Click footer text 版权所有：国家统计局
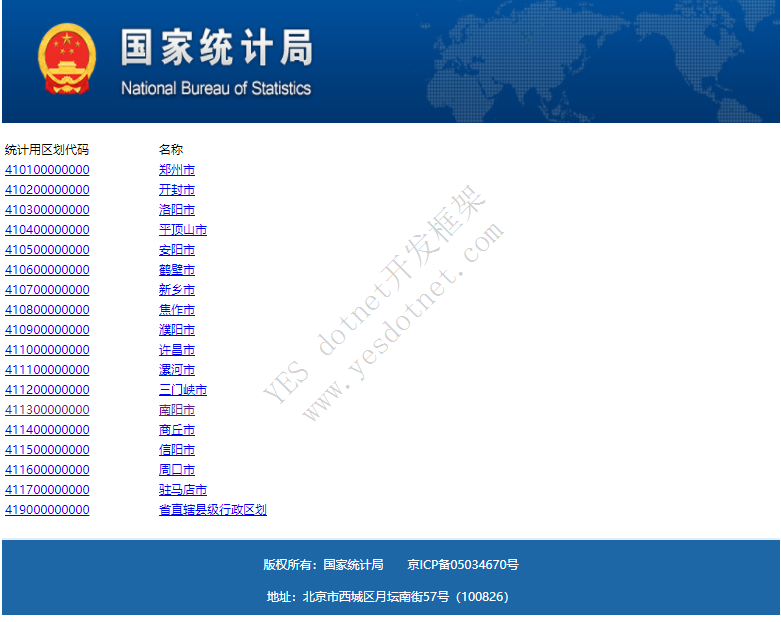781x622 pixels. (323, 564)
